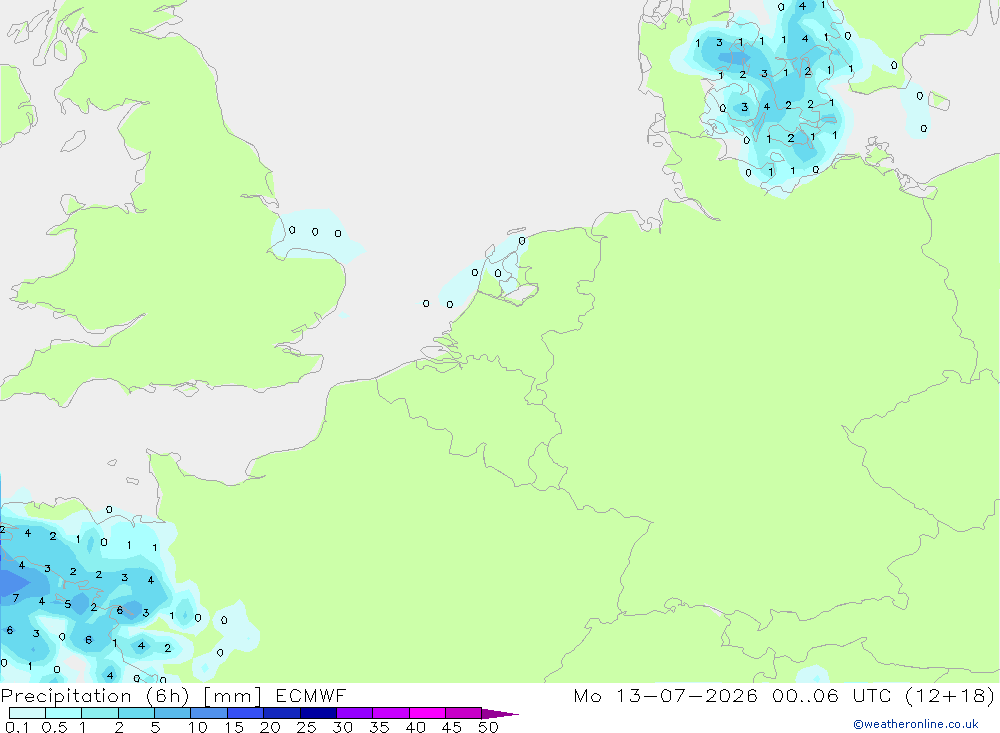The width and height of the screenshot is (1000, 733).
Task: Click the 30 legend scale label
Action: pos(342,727)
